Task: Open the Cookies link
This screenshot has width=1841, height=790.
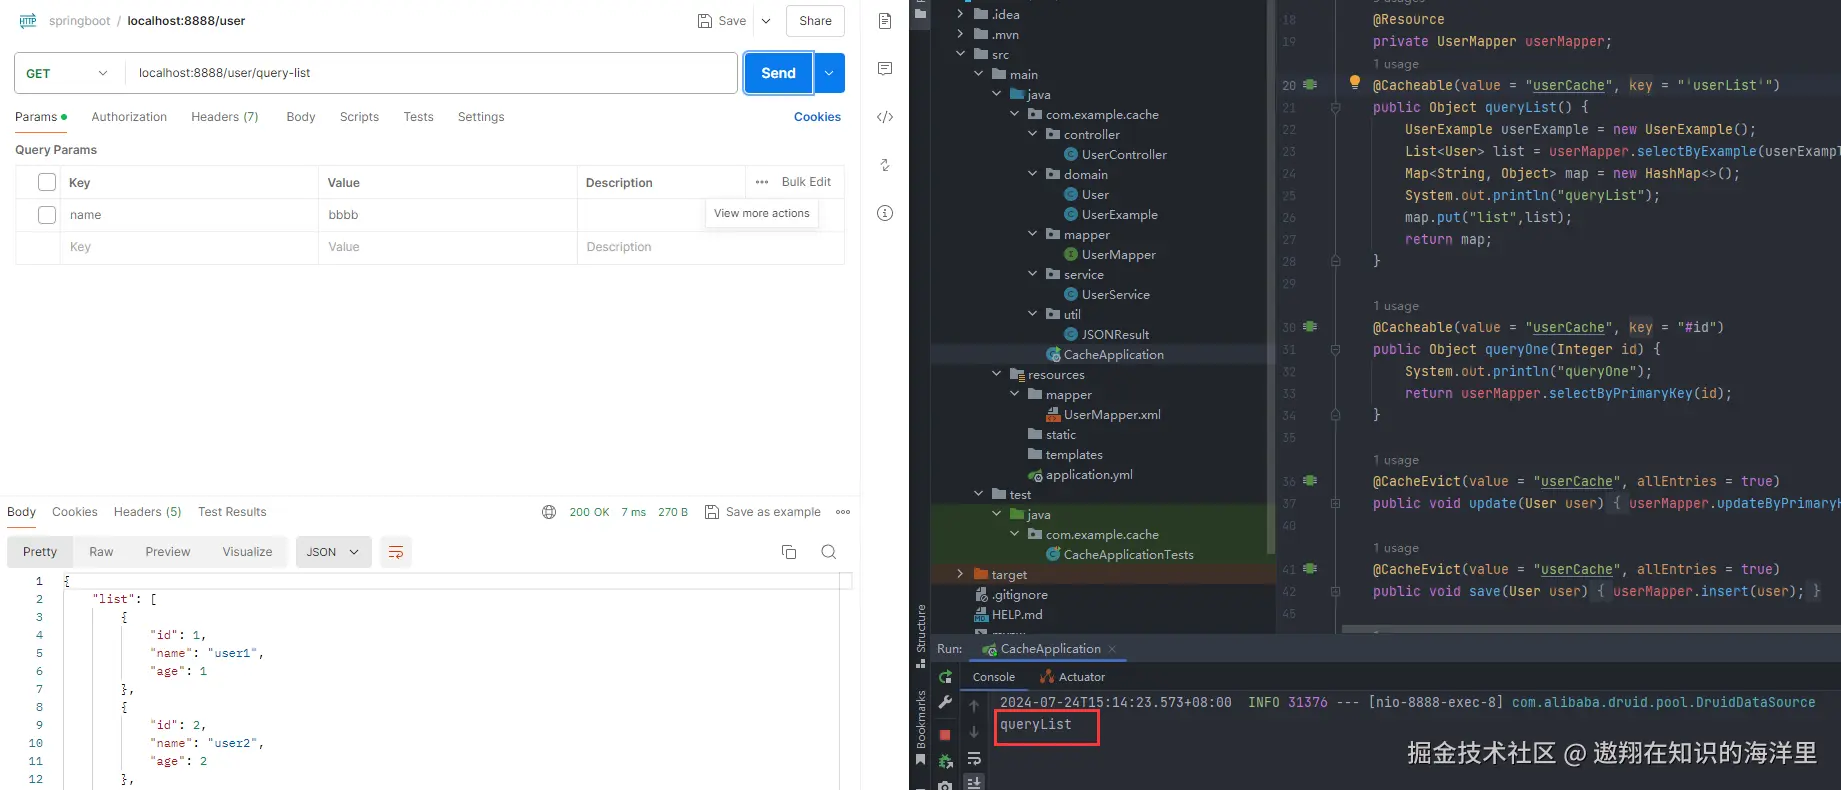Action: [x=817, y=117]
